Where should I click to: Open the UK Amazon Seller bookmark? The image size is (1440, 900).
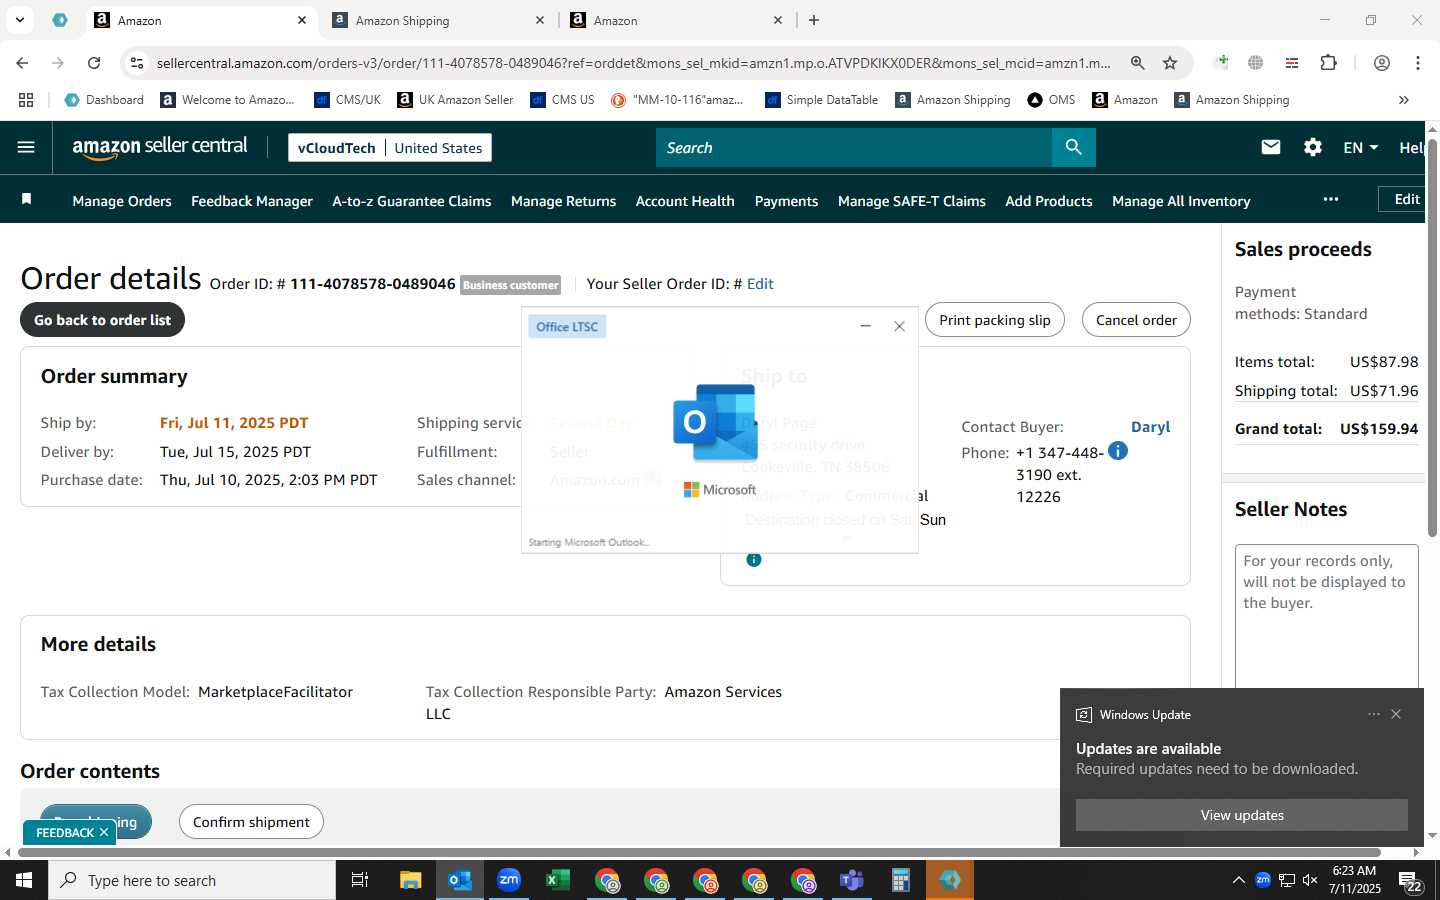coord(455,100)
